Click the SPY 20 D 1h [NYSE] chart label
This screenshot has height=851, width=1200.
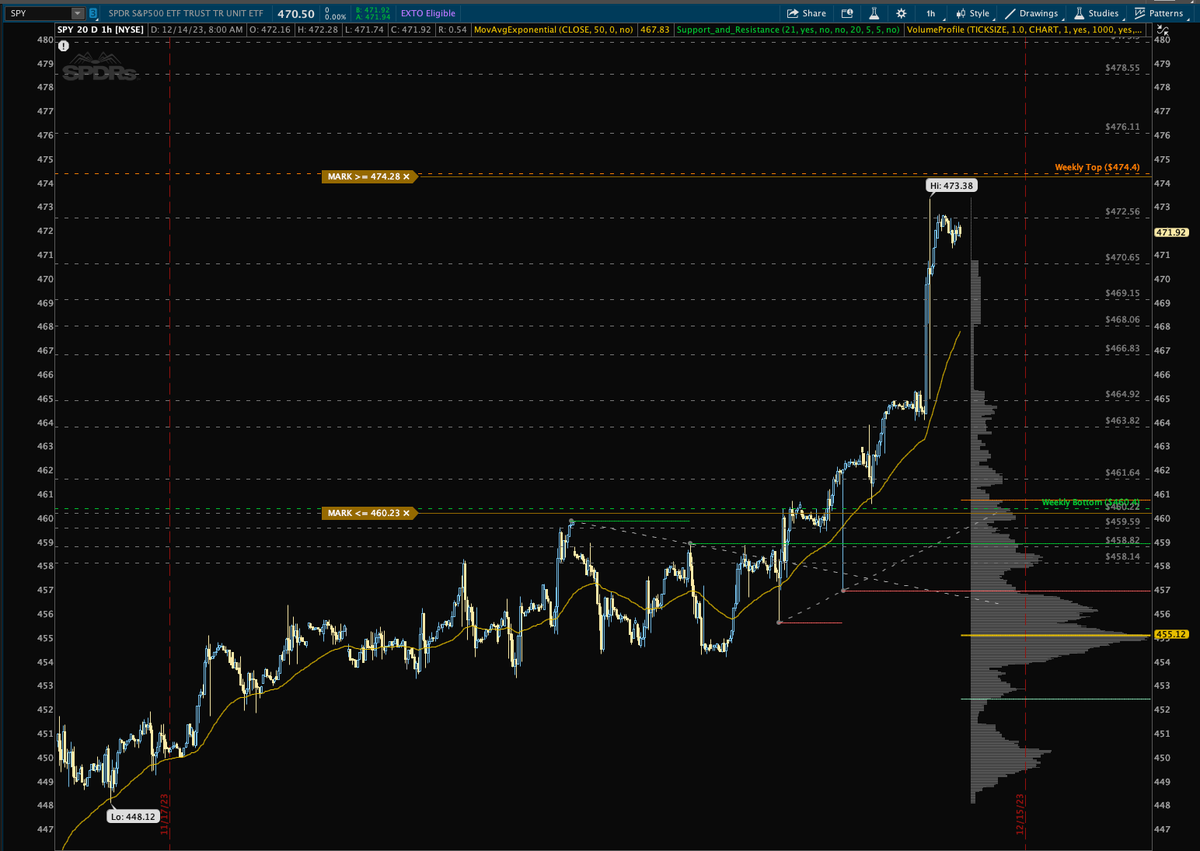[x=102, y=31]
